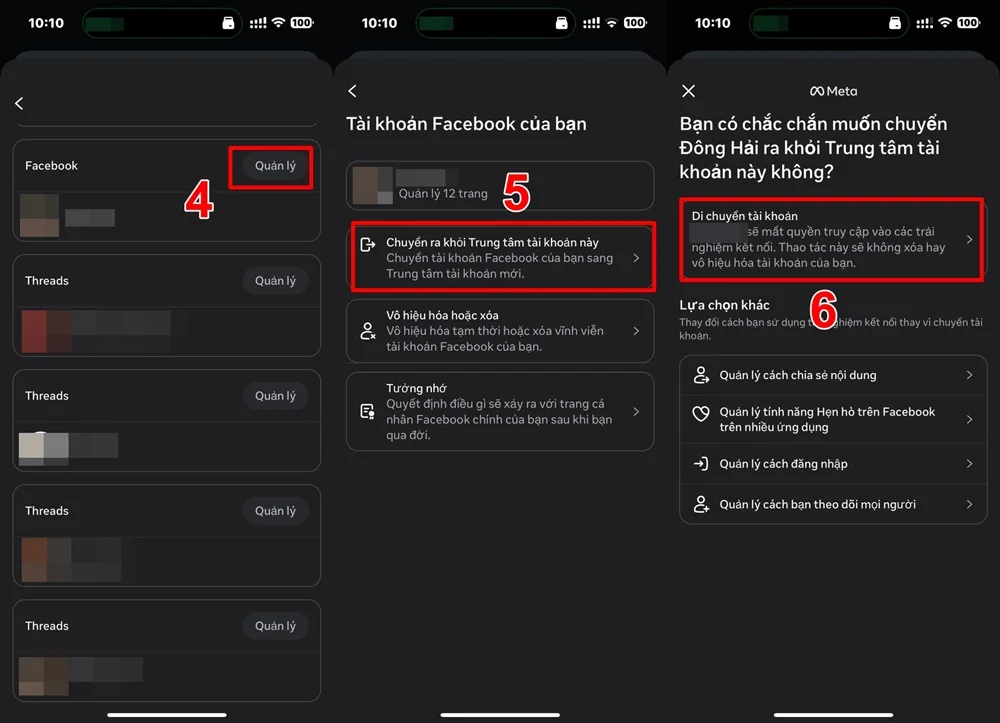This screenshot has width=1000, height=723.
Task: Tap the person-x icon for 'Vô hiệu hóa hoặc xóa'
Action: point(368,331)
